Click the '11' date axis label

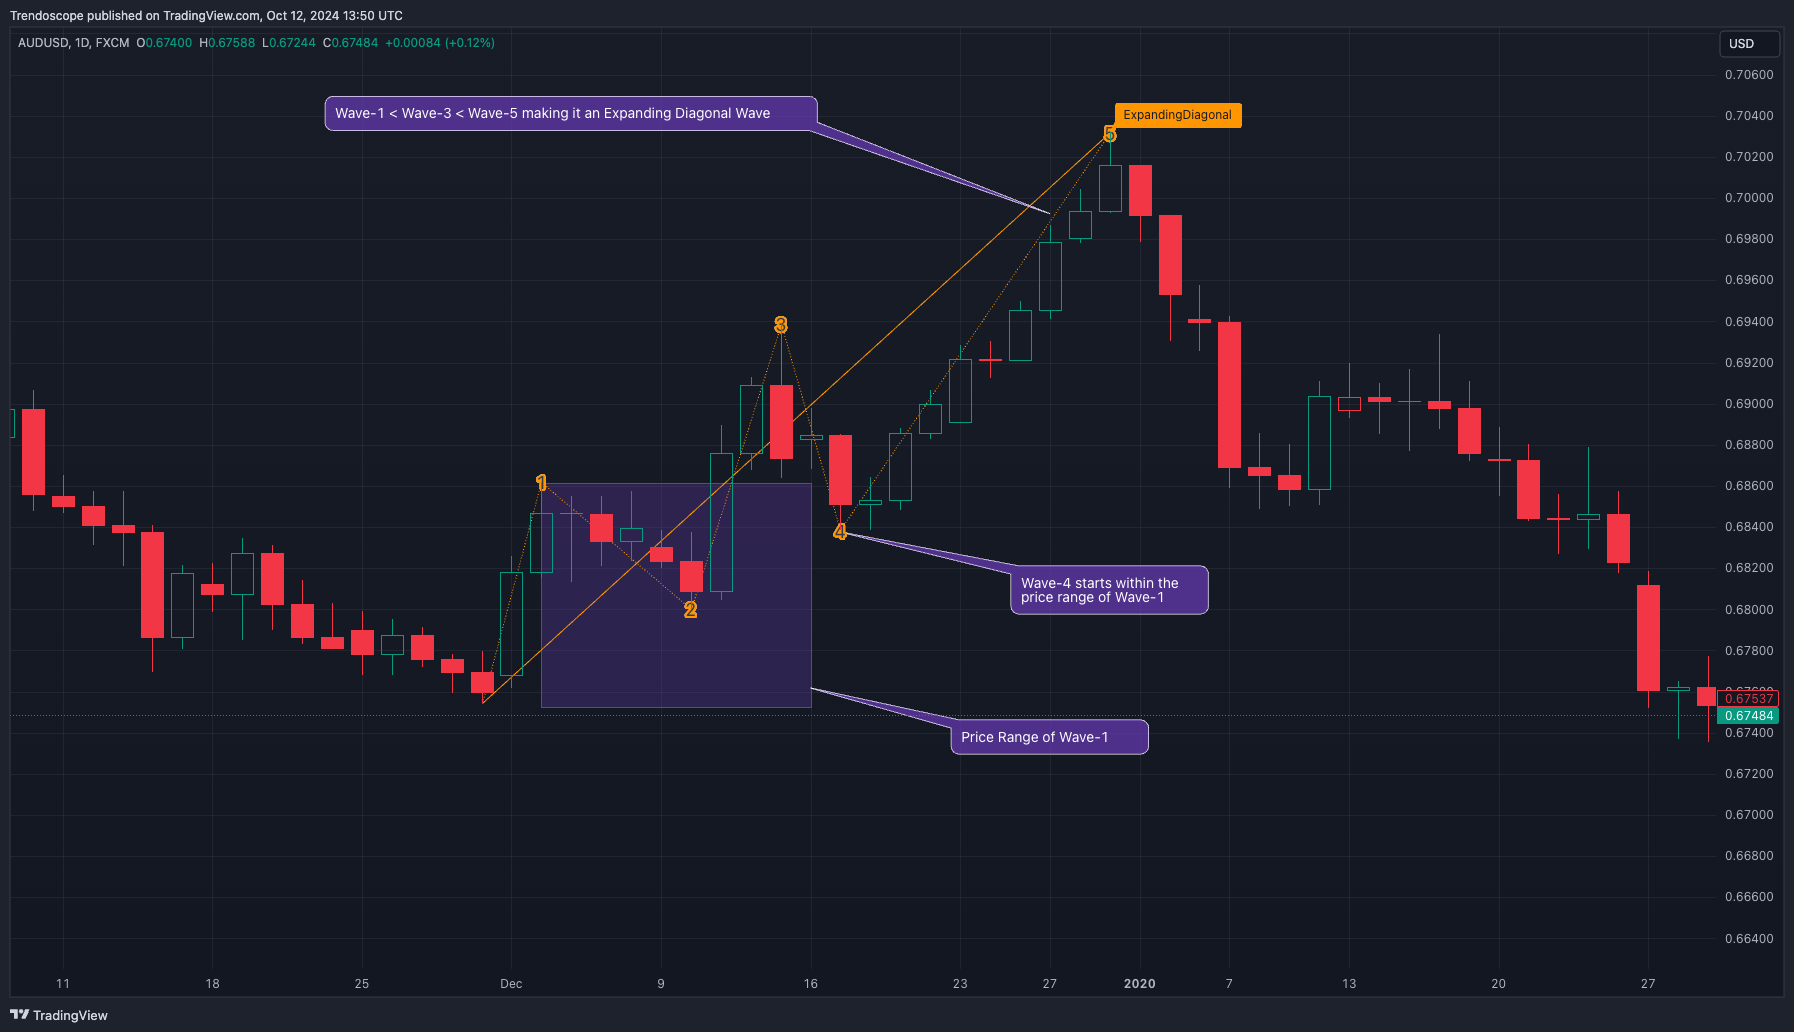pos(63,984)
